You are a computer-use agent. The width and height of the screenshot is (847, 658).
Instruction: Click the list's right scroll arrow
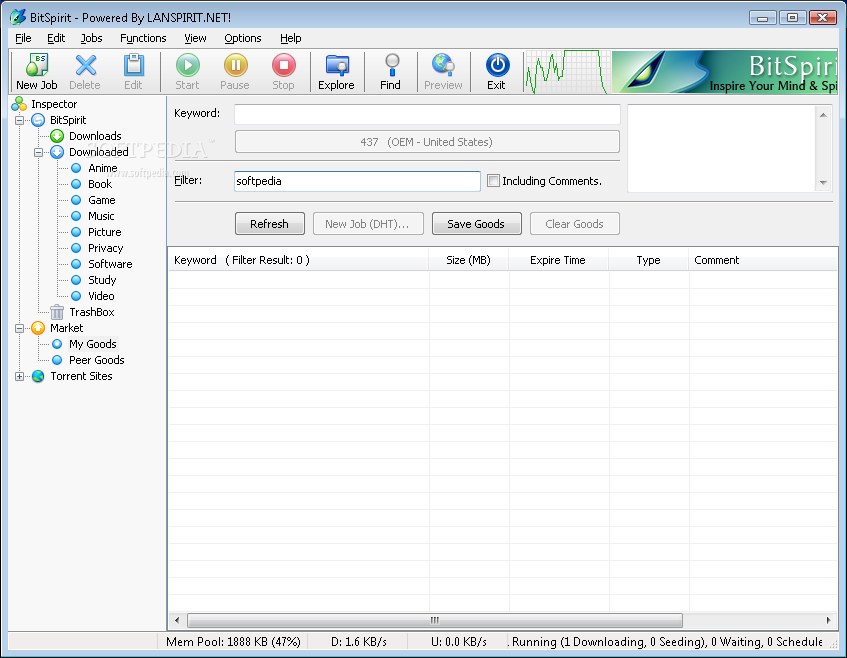click(829, 620)
